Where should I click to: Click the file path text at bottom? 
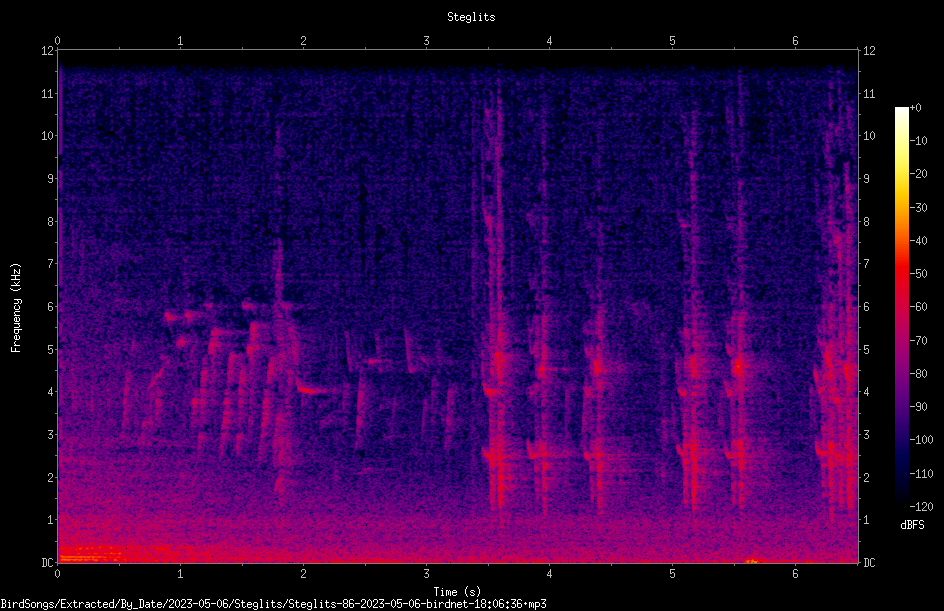(273, 604)
